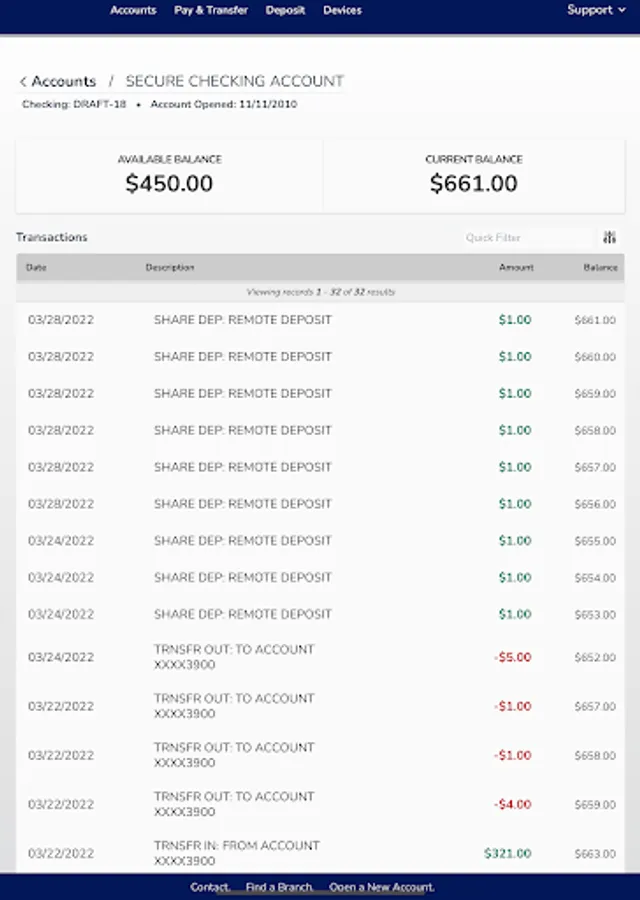Expand the Support dropdown menu
This screenshot has height=900, width=640.
(x=596, y=10)
